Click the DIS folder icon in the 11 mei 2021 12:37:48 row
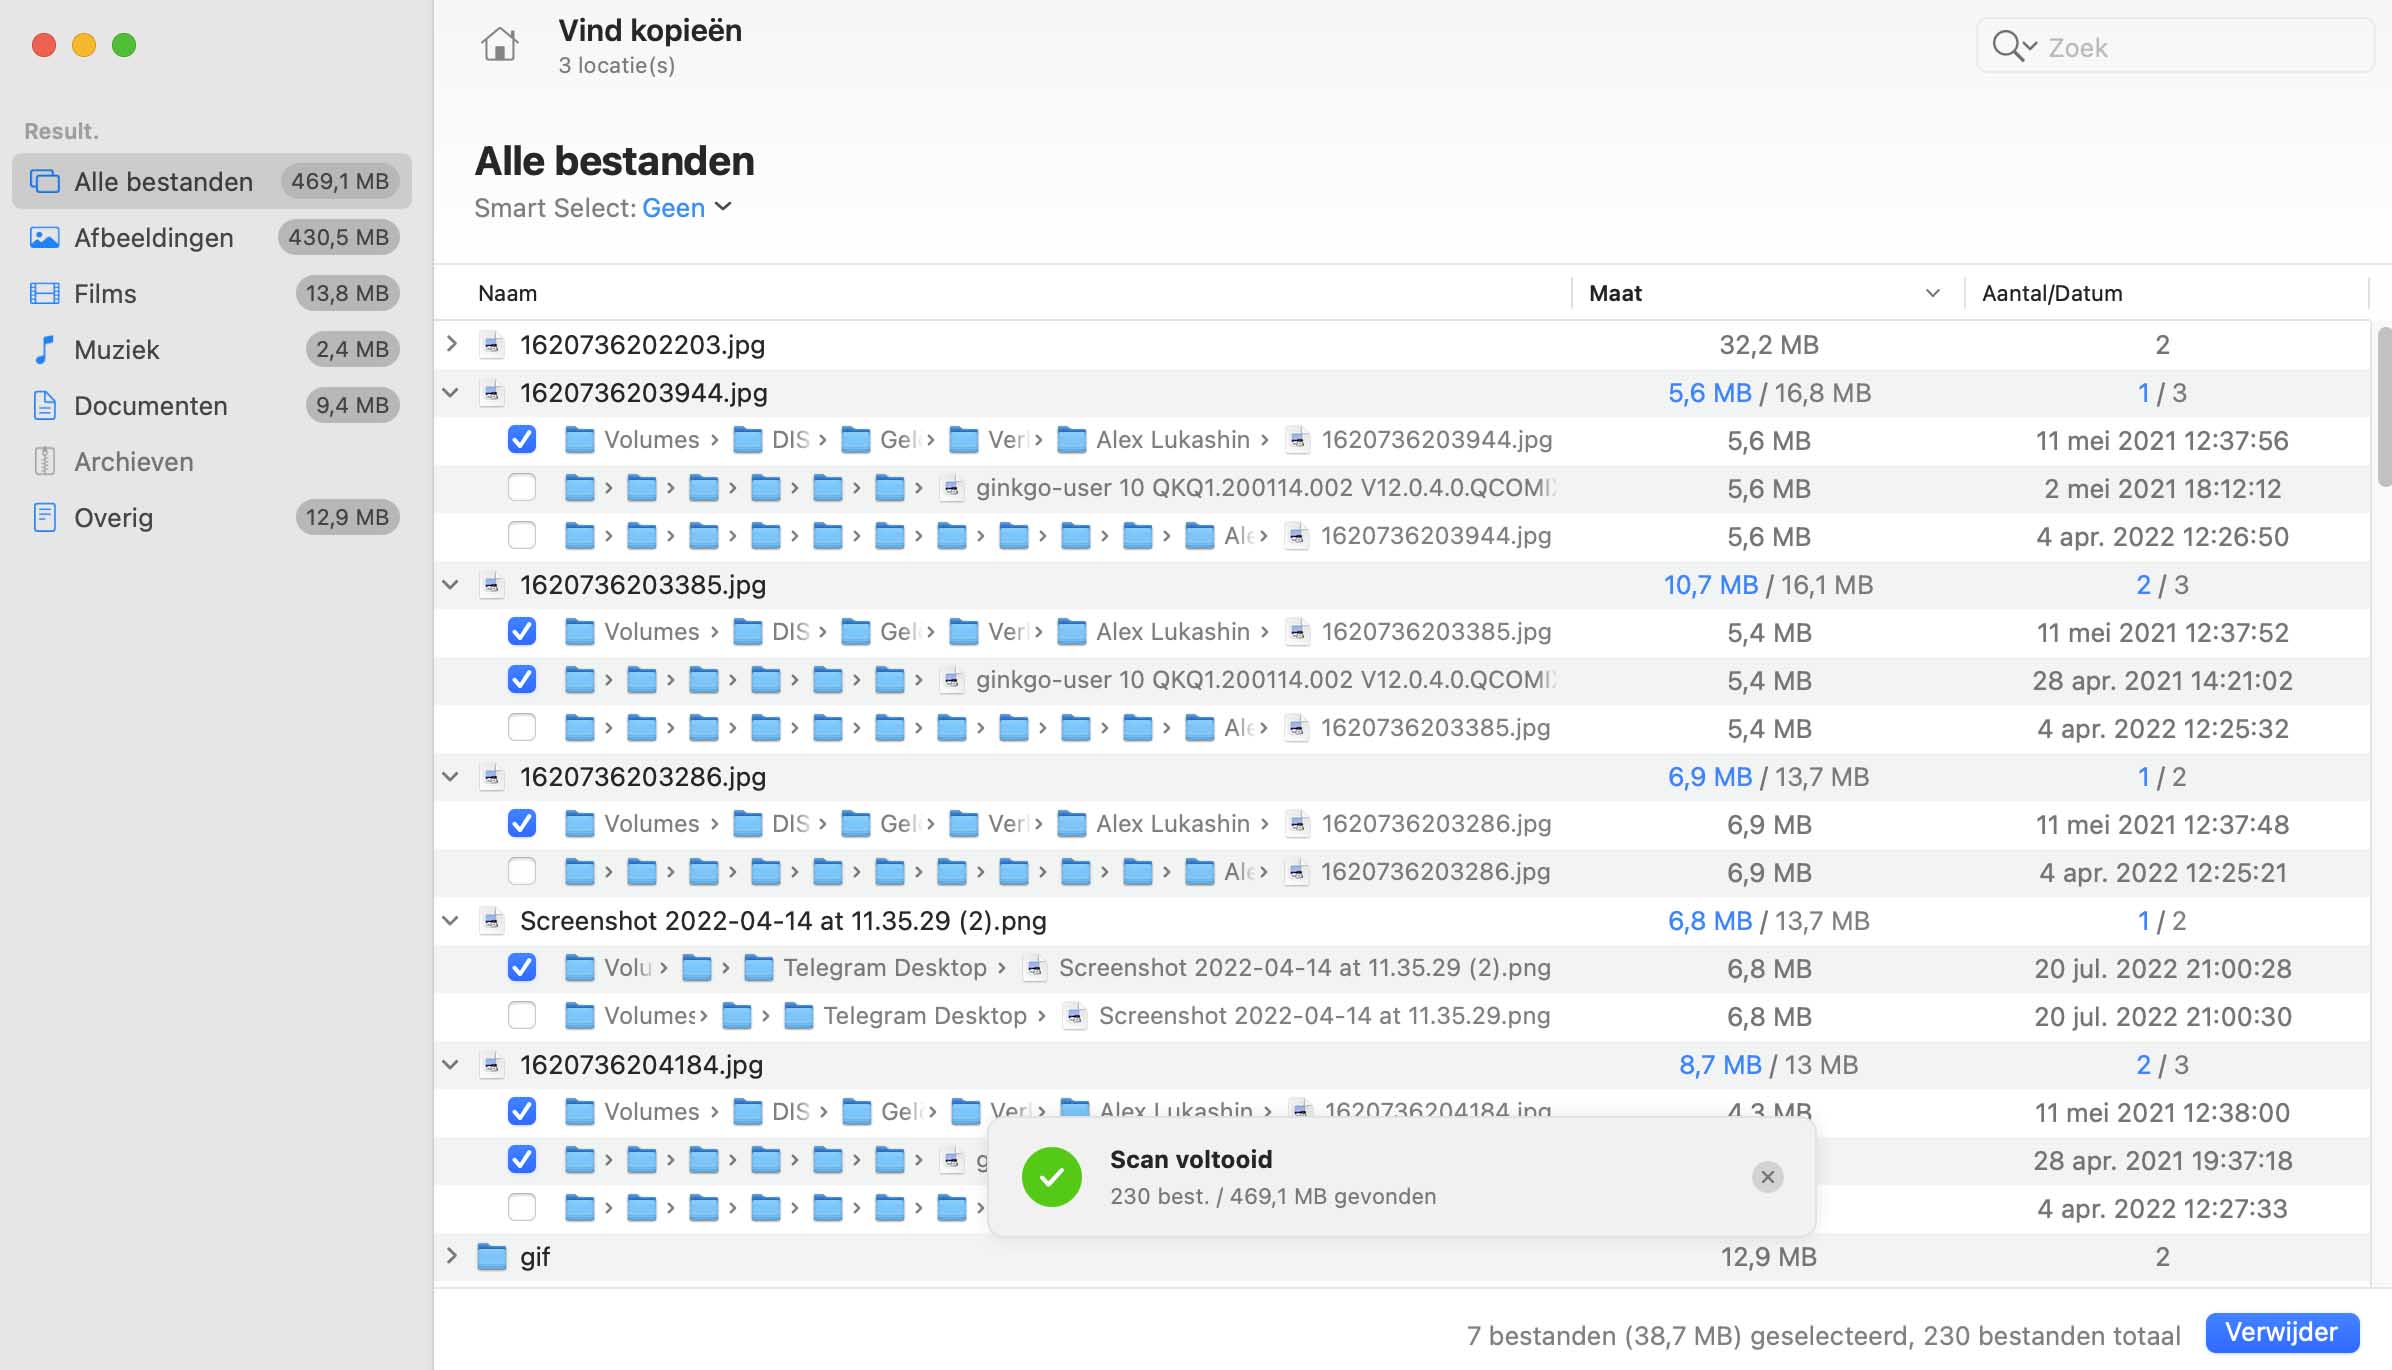2392x1370 pixels. (747, 824)
